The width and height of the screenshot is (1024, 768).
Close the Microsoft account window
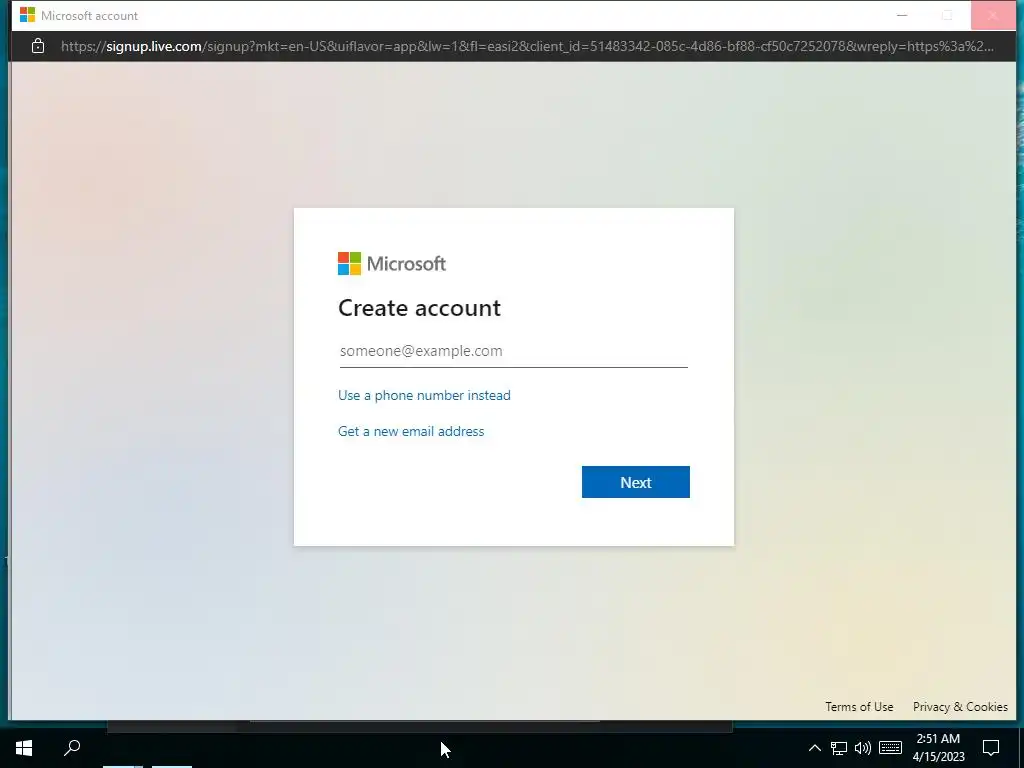(993, 15)
